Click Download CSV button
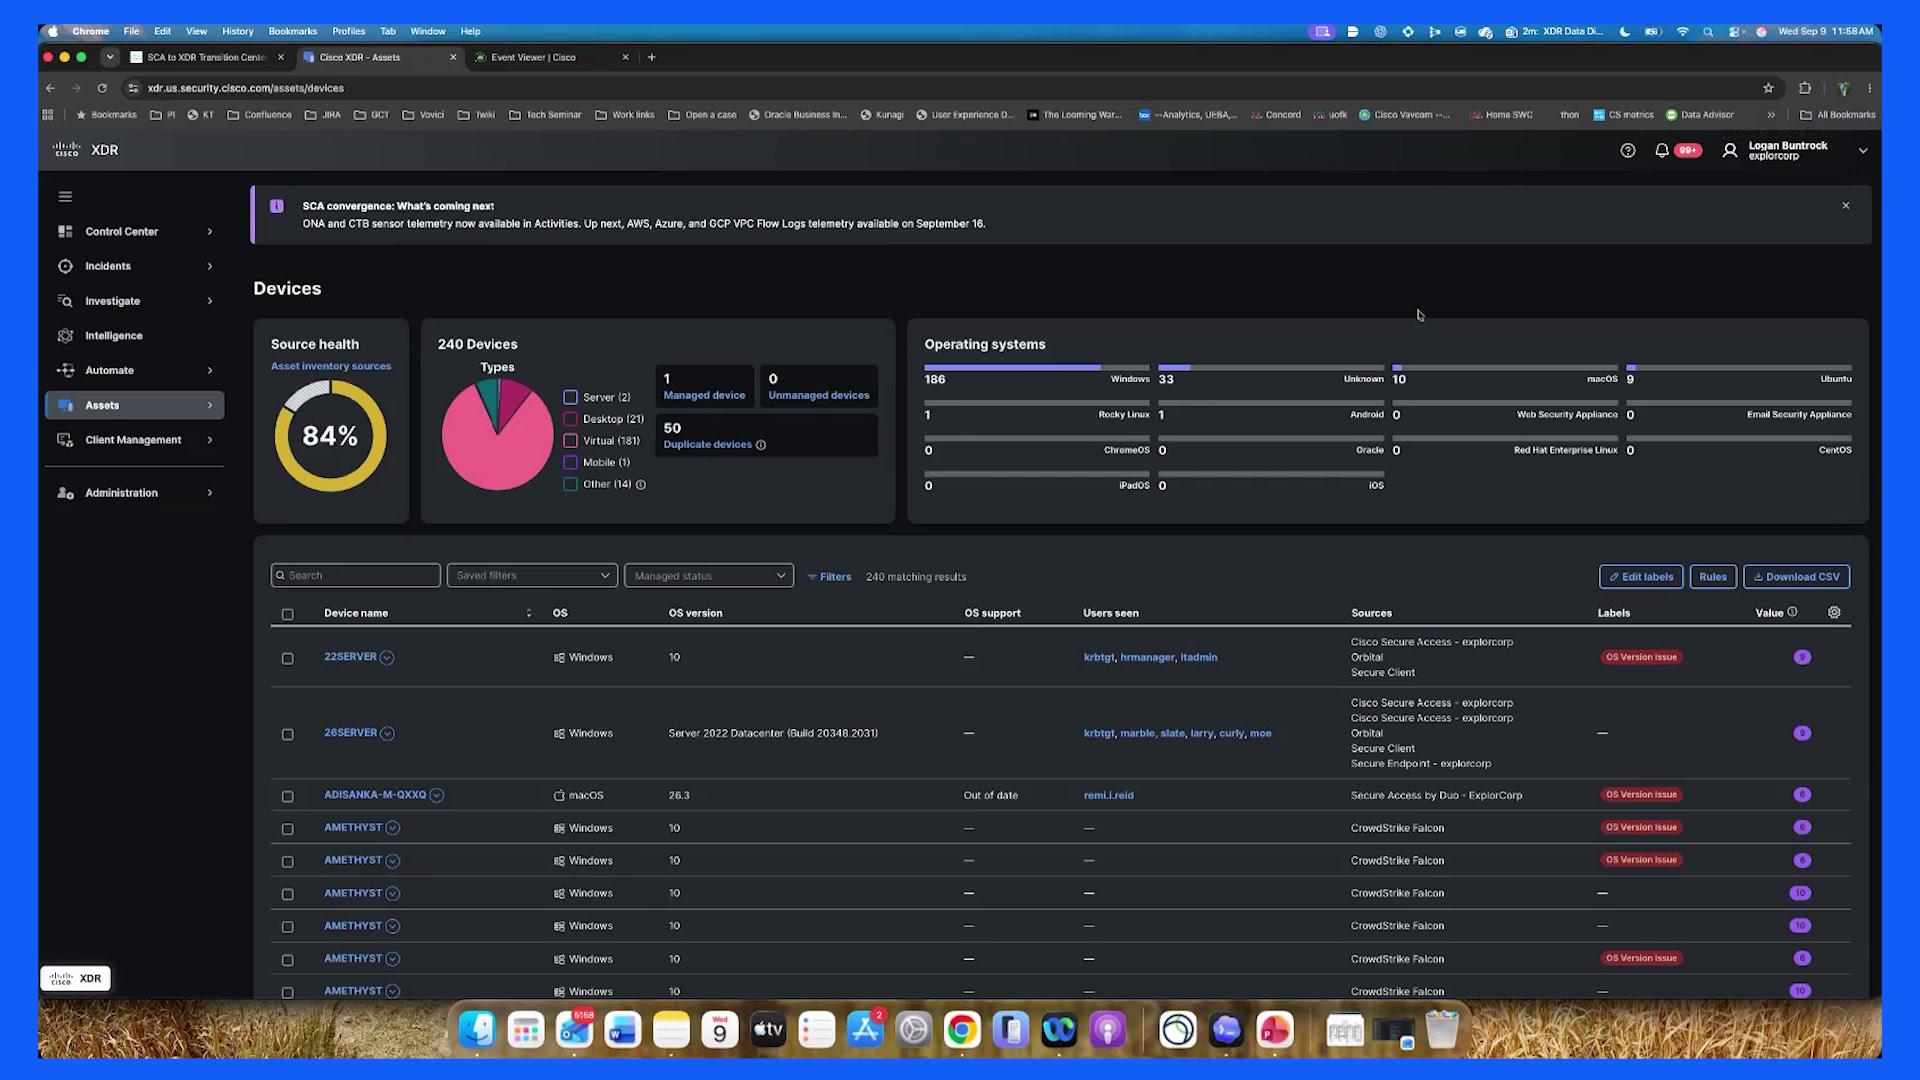1920x1080 pixels. tap(1797, 577)
